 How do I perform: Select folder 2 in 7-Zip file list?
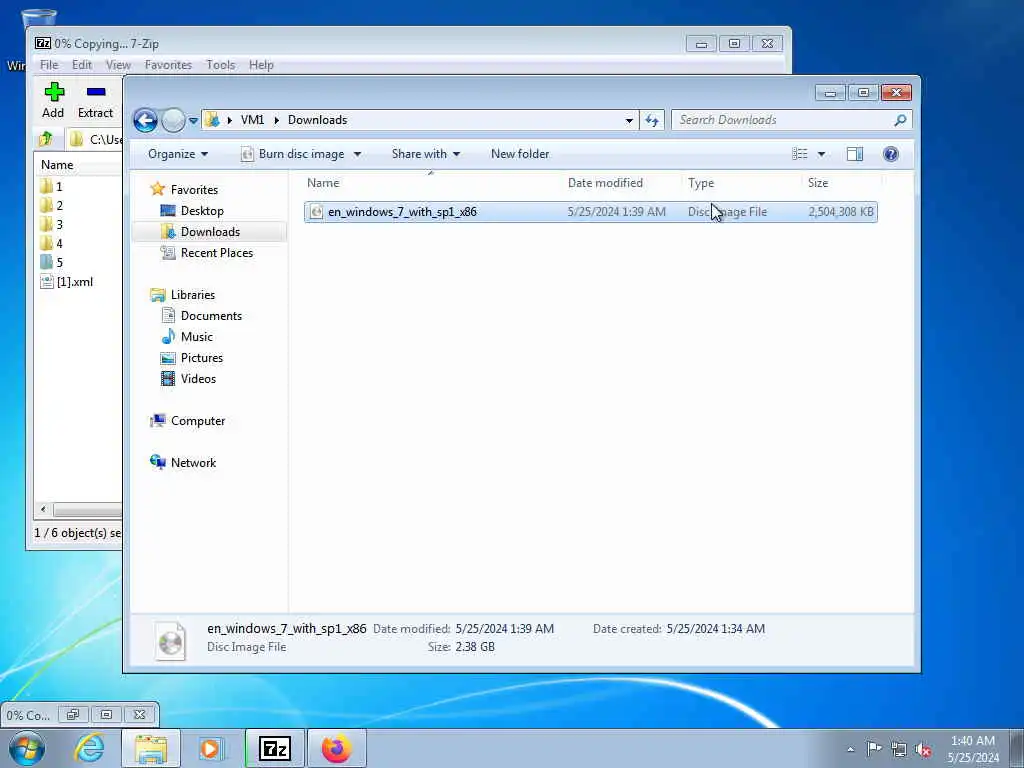pos(51,206)
